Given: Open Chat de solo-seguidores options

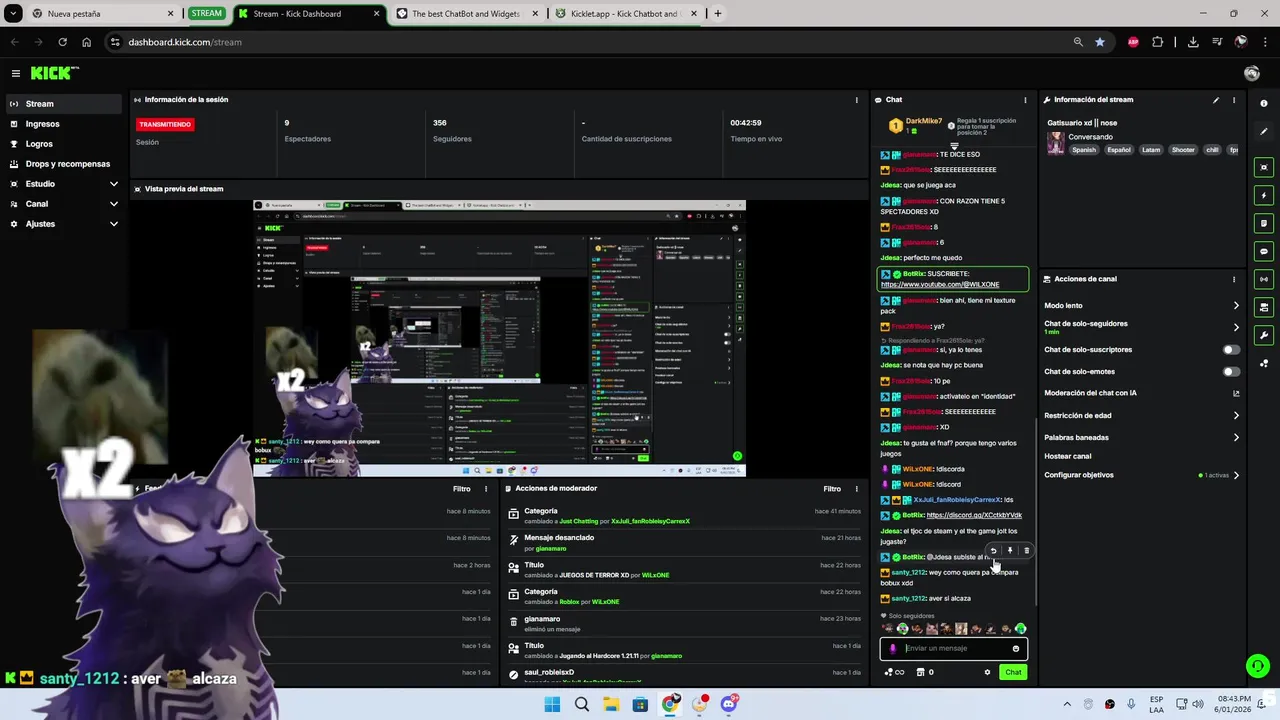Looking at the screenshot, I should pos(1141,327).
